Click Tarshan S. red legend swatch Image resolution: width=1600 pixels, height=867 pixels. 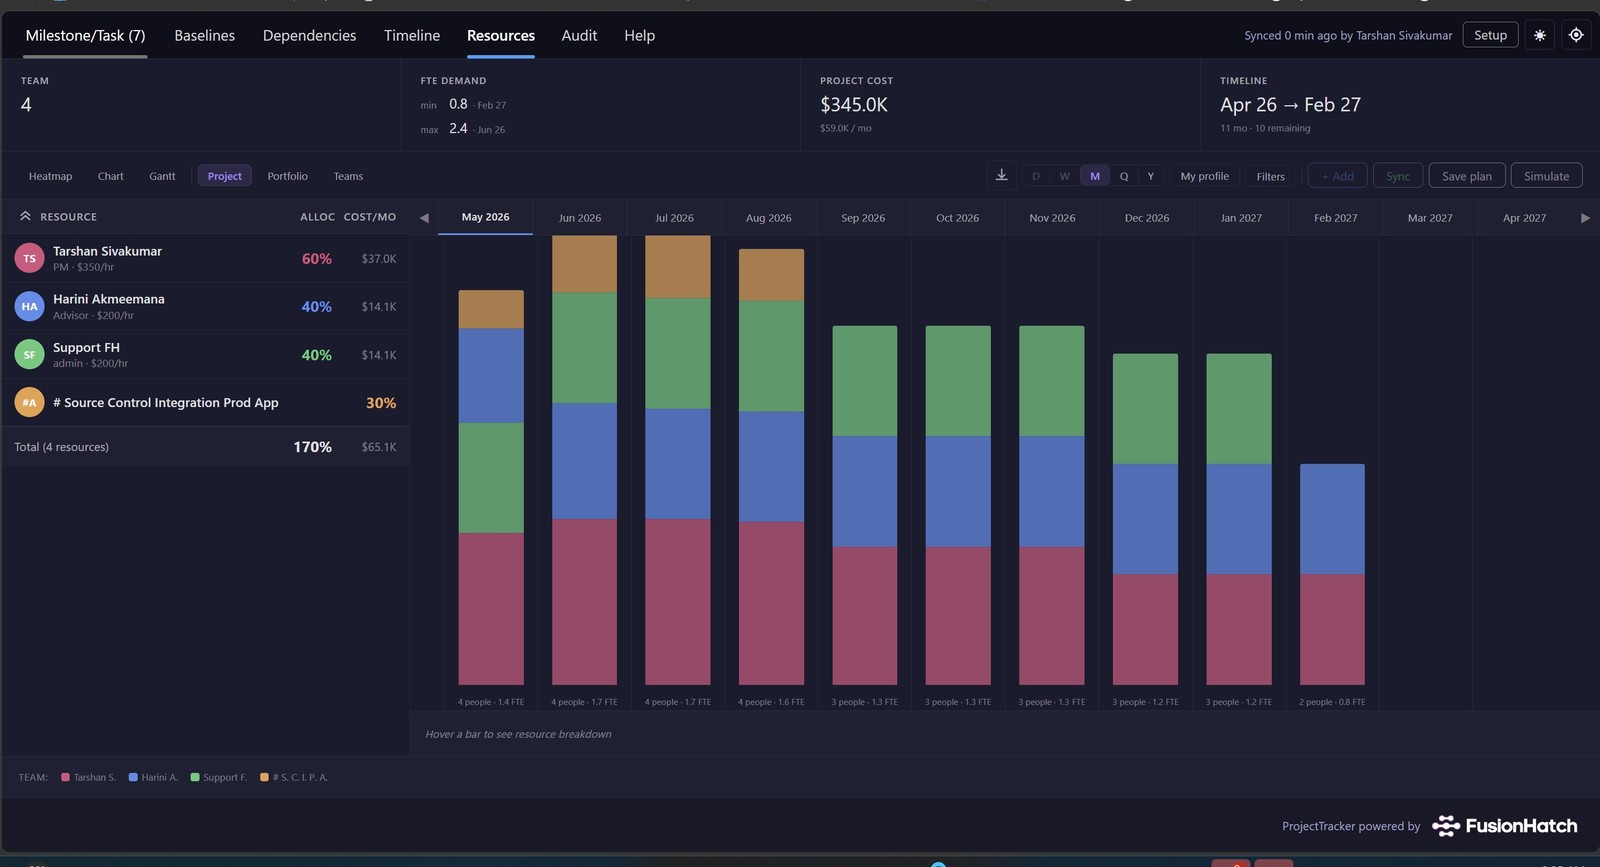click(65, 777)
